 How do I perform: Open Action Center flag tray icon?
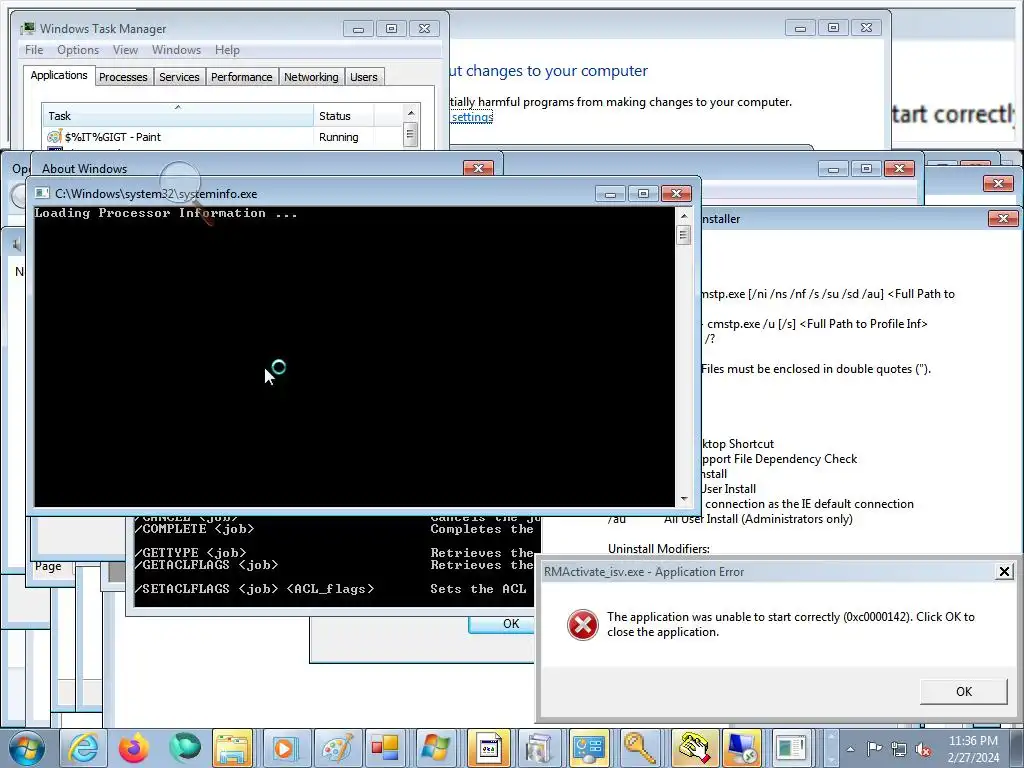(x=874, y=749)
